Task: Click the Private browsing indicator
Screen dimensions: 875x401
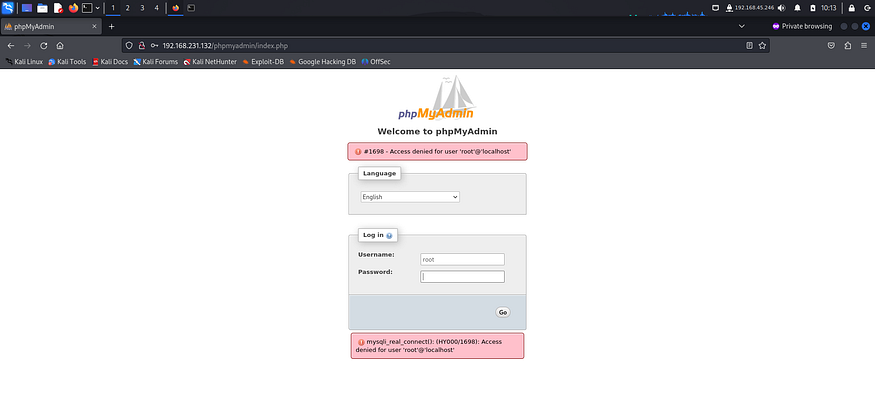Action: tap(802, 26)
